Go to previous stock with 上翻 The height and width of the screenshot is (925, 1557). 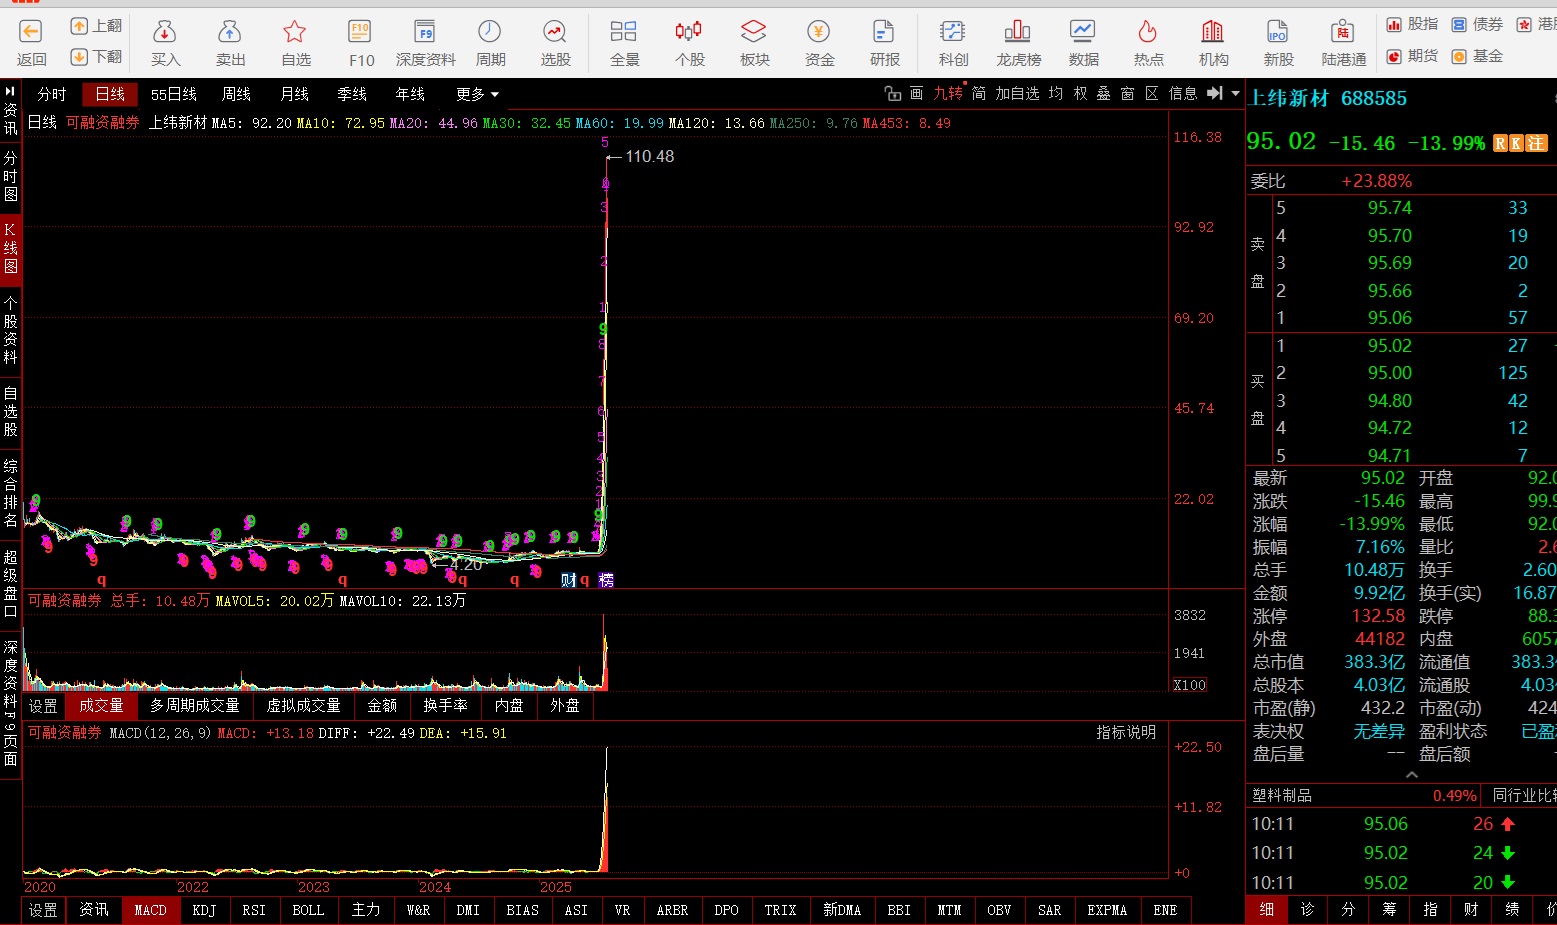coord(96,26)
